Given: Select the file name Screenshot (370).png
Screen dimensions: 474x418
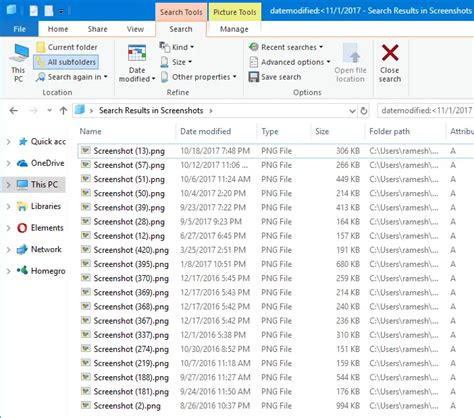Looking at the screenshot, I should [x=131, y=278].
